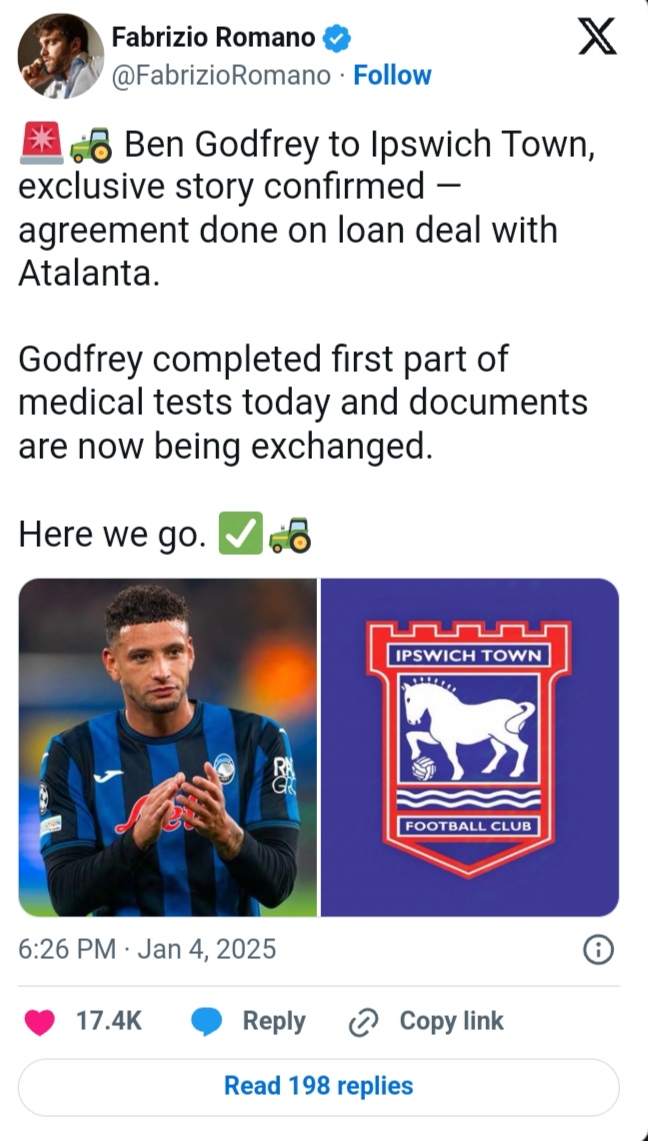Click the Fabrizio Romano display name
Screen dimensions: 648x1141
[x=213, y=39]
